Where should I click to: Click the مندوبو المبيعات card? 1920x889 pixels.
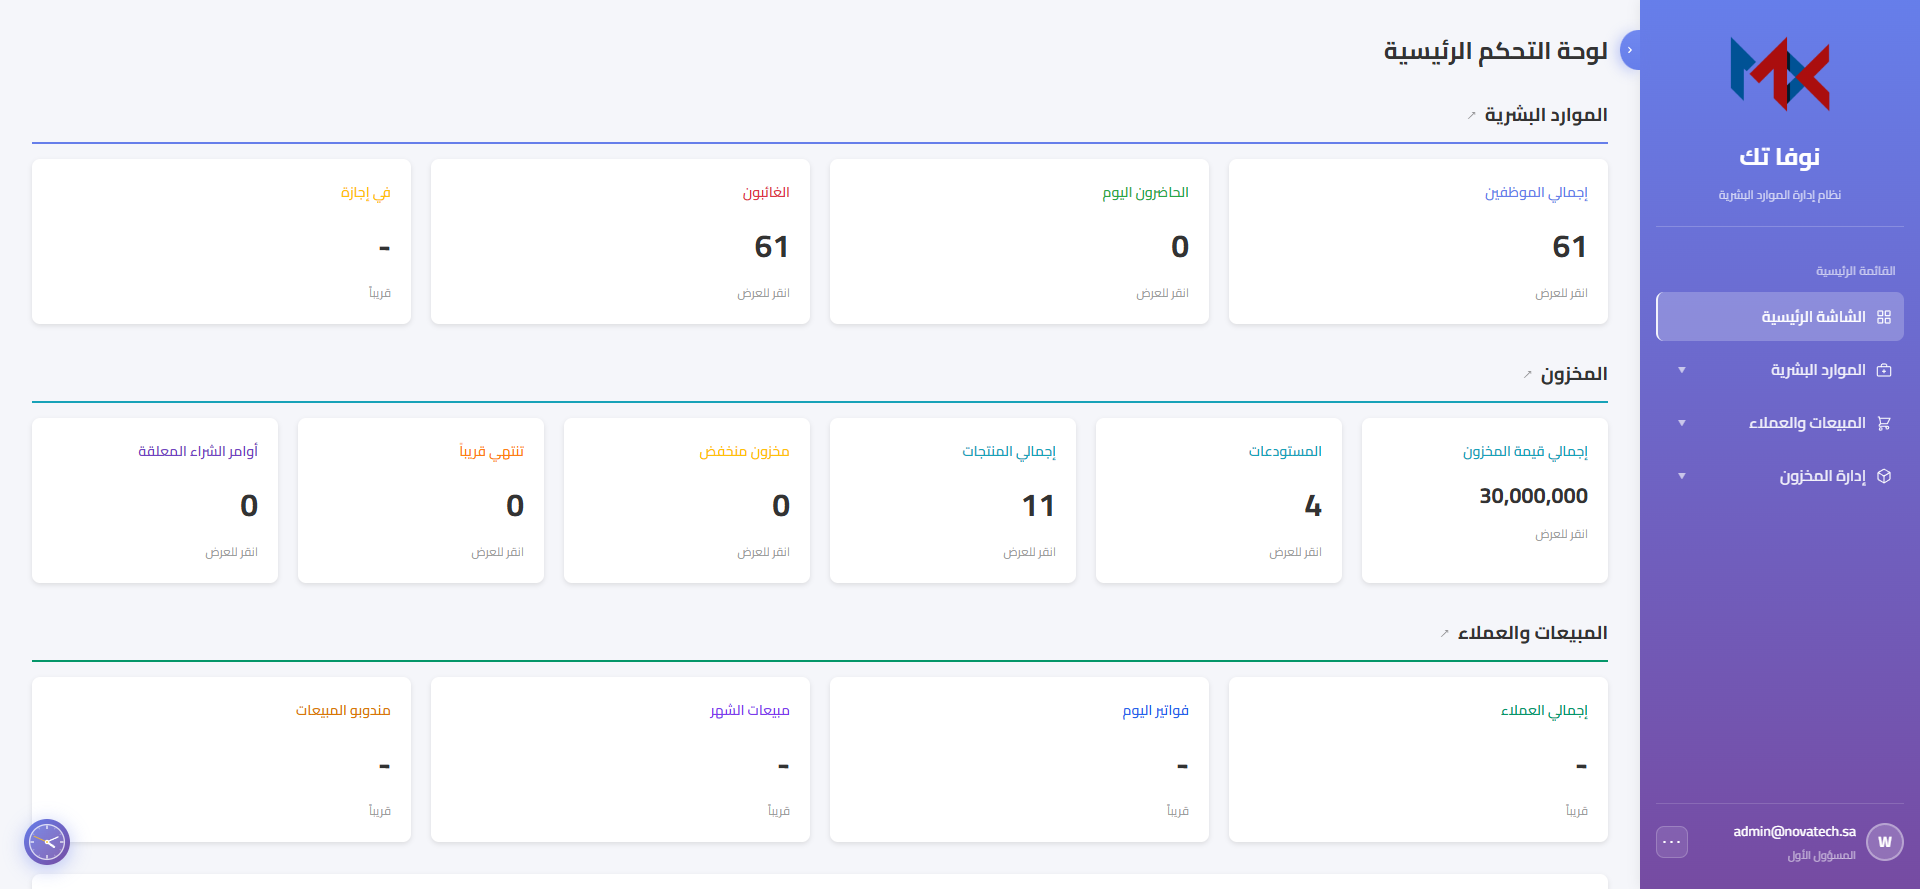(x=221, y=759)
